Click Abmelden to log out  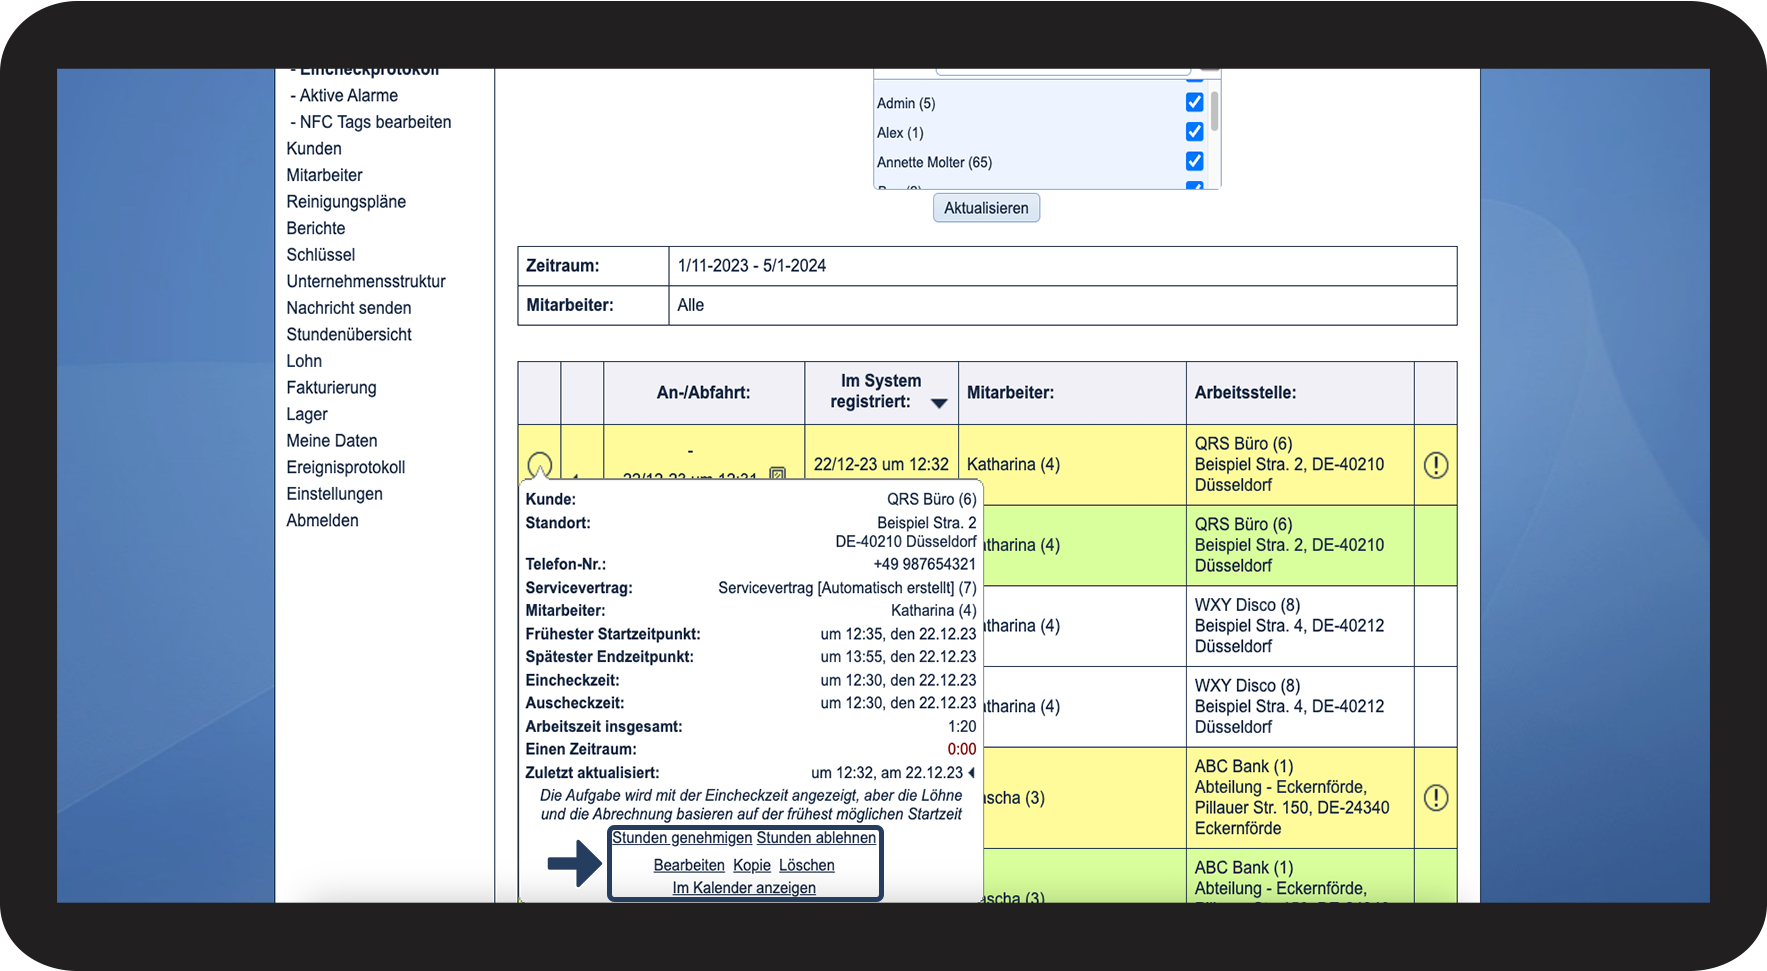coord(322,521)
